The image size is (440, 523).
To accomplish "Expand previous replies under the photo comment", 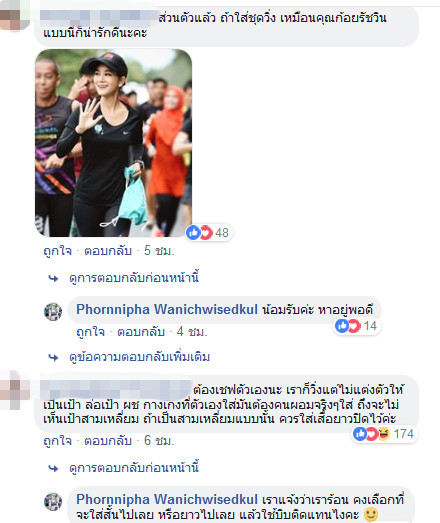I will [134, 278].
